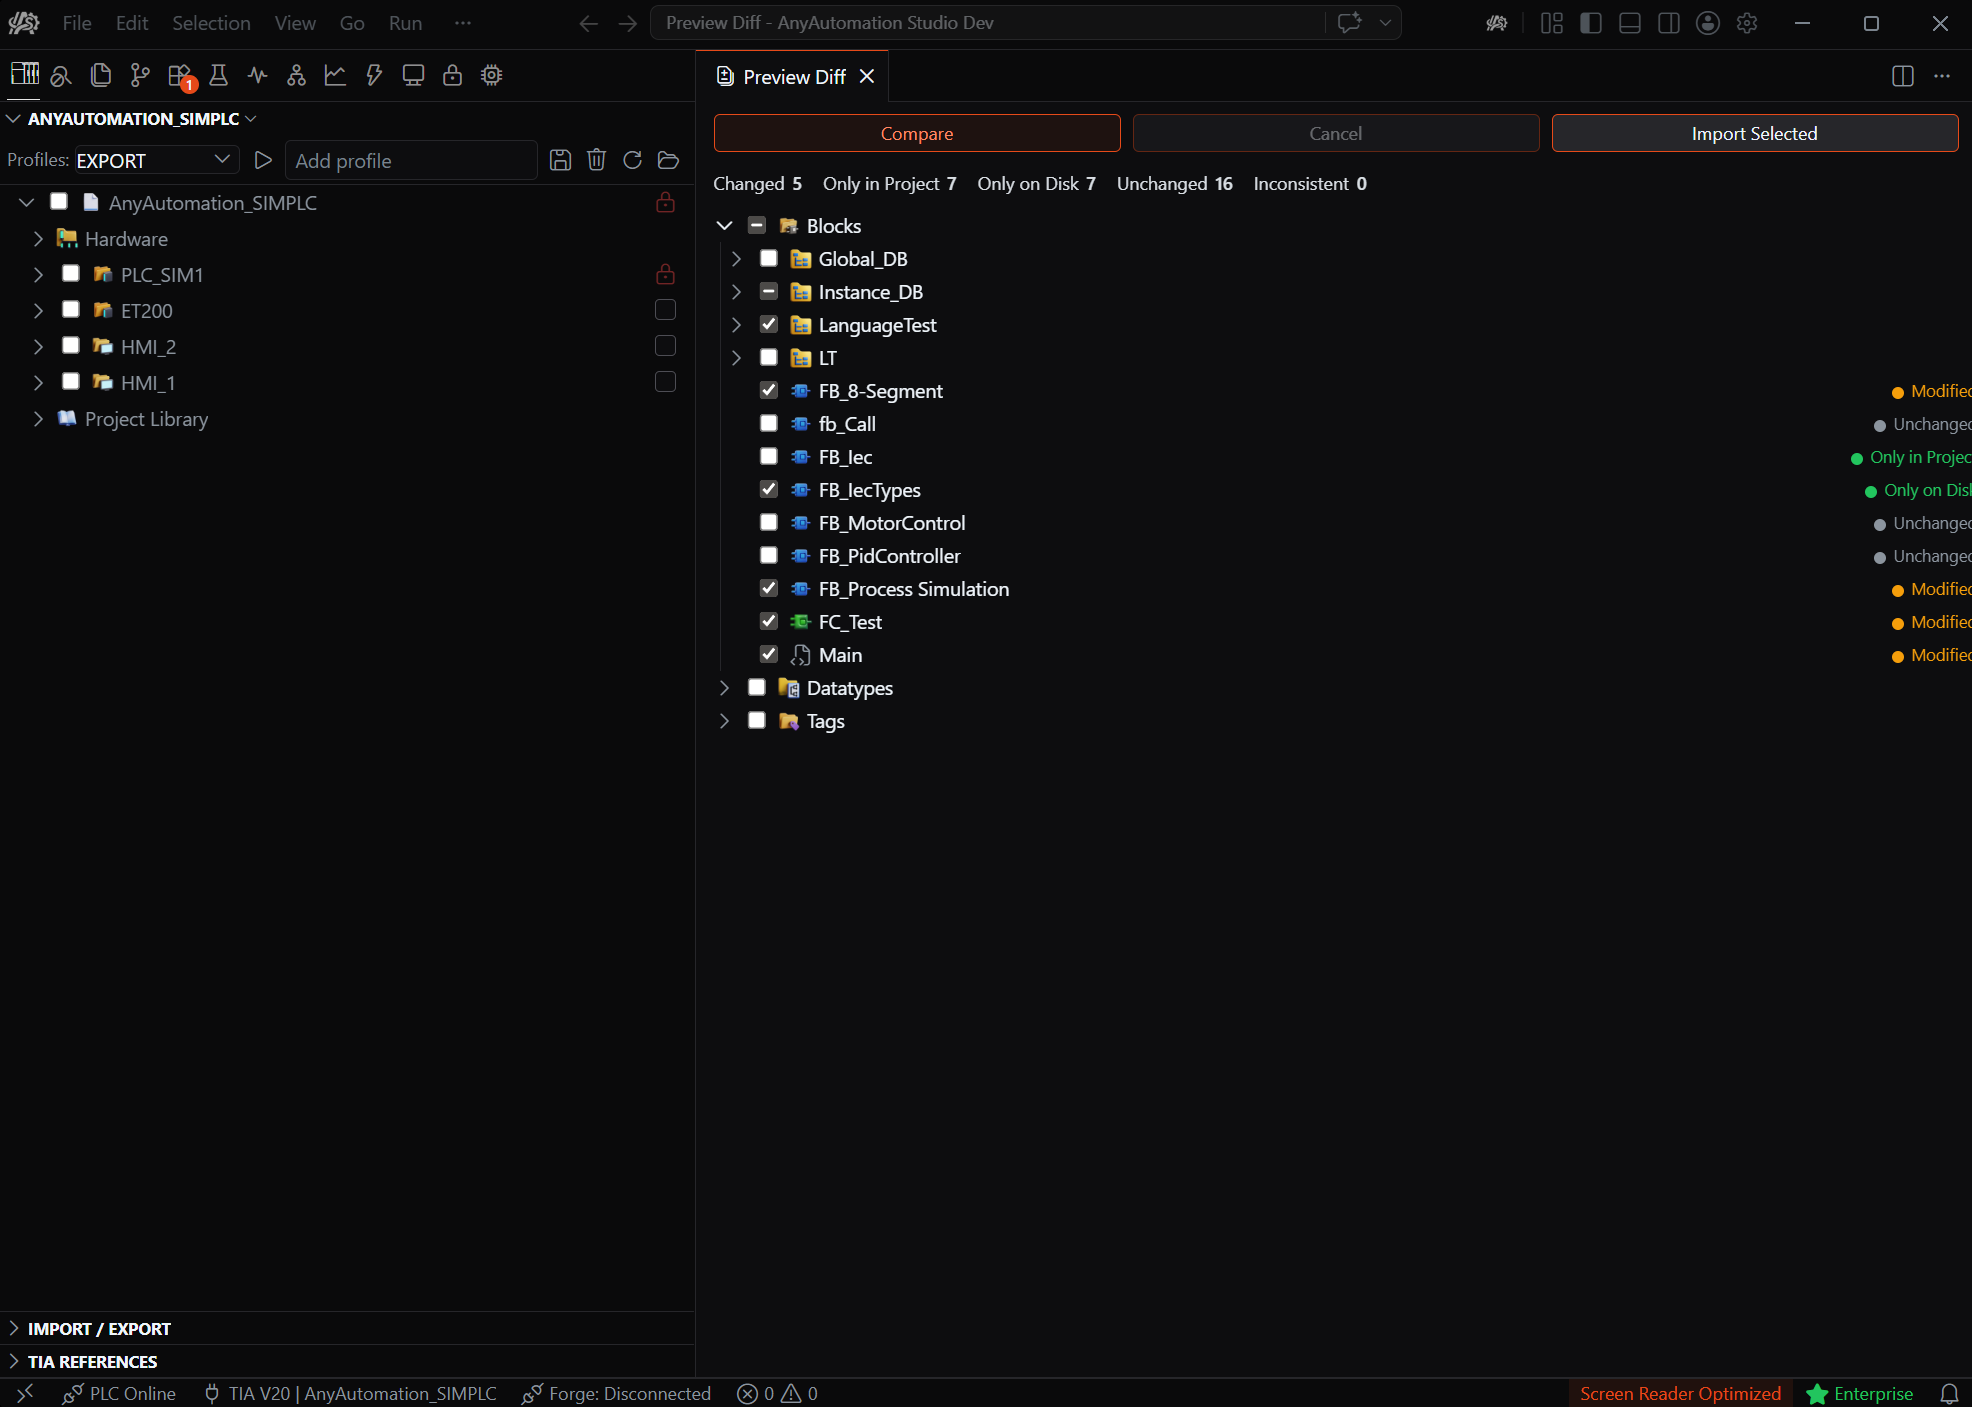Open the hierarchy network icon

tap(296, 75)
